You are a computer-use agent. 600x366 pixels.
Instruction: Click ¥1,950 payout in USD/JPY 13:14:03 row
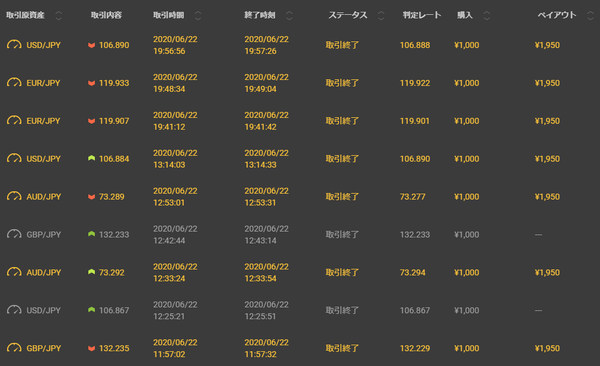[547, 159]
